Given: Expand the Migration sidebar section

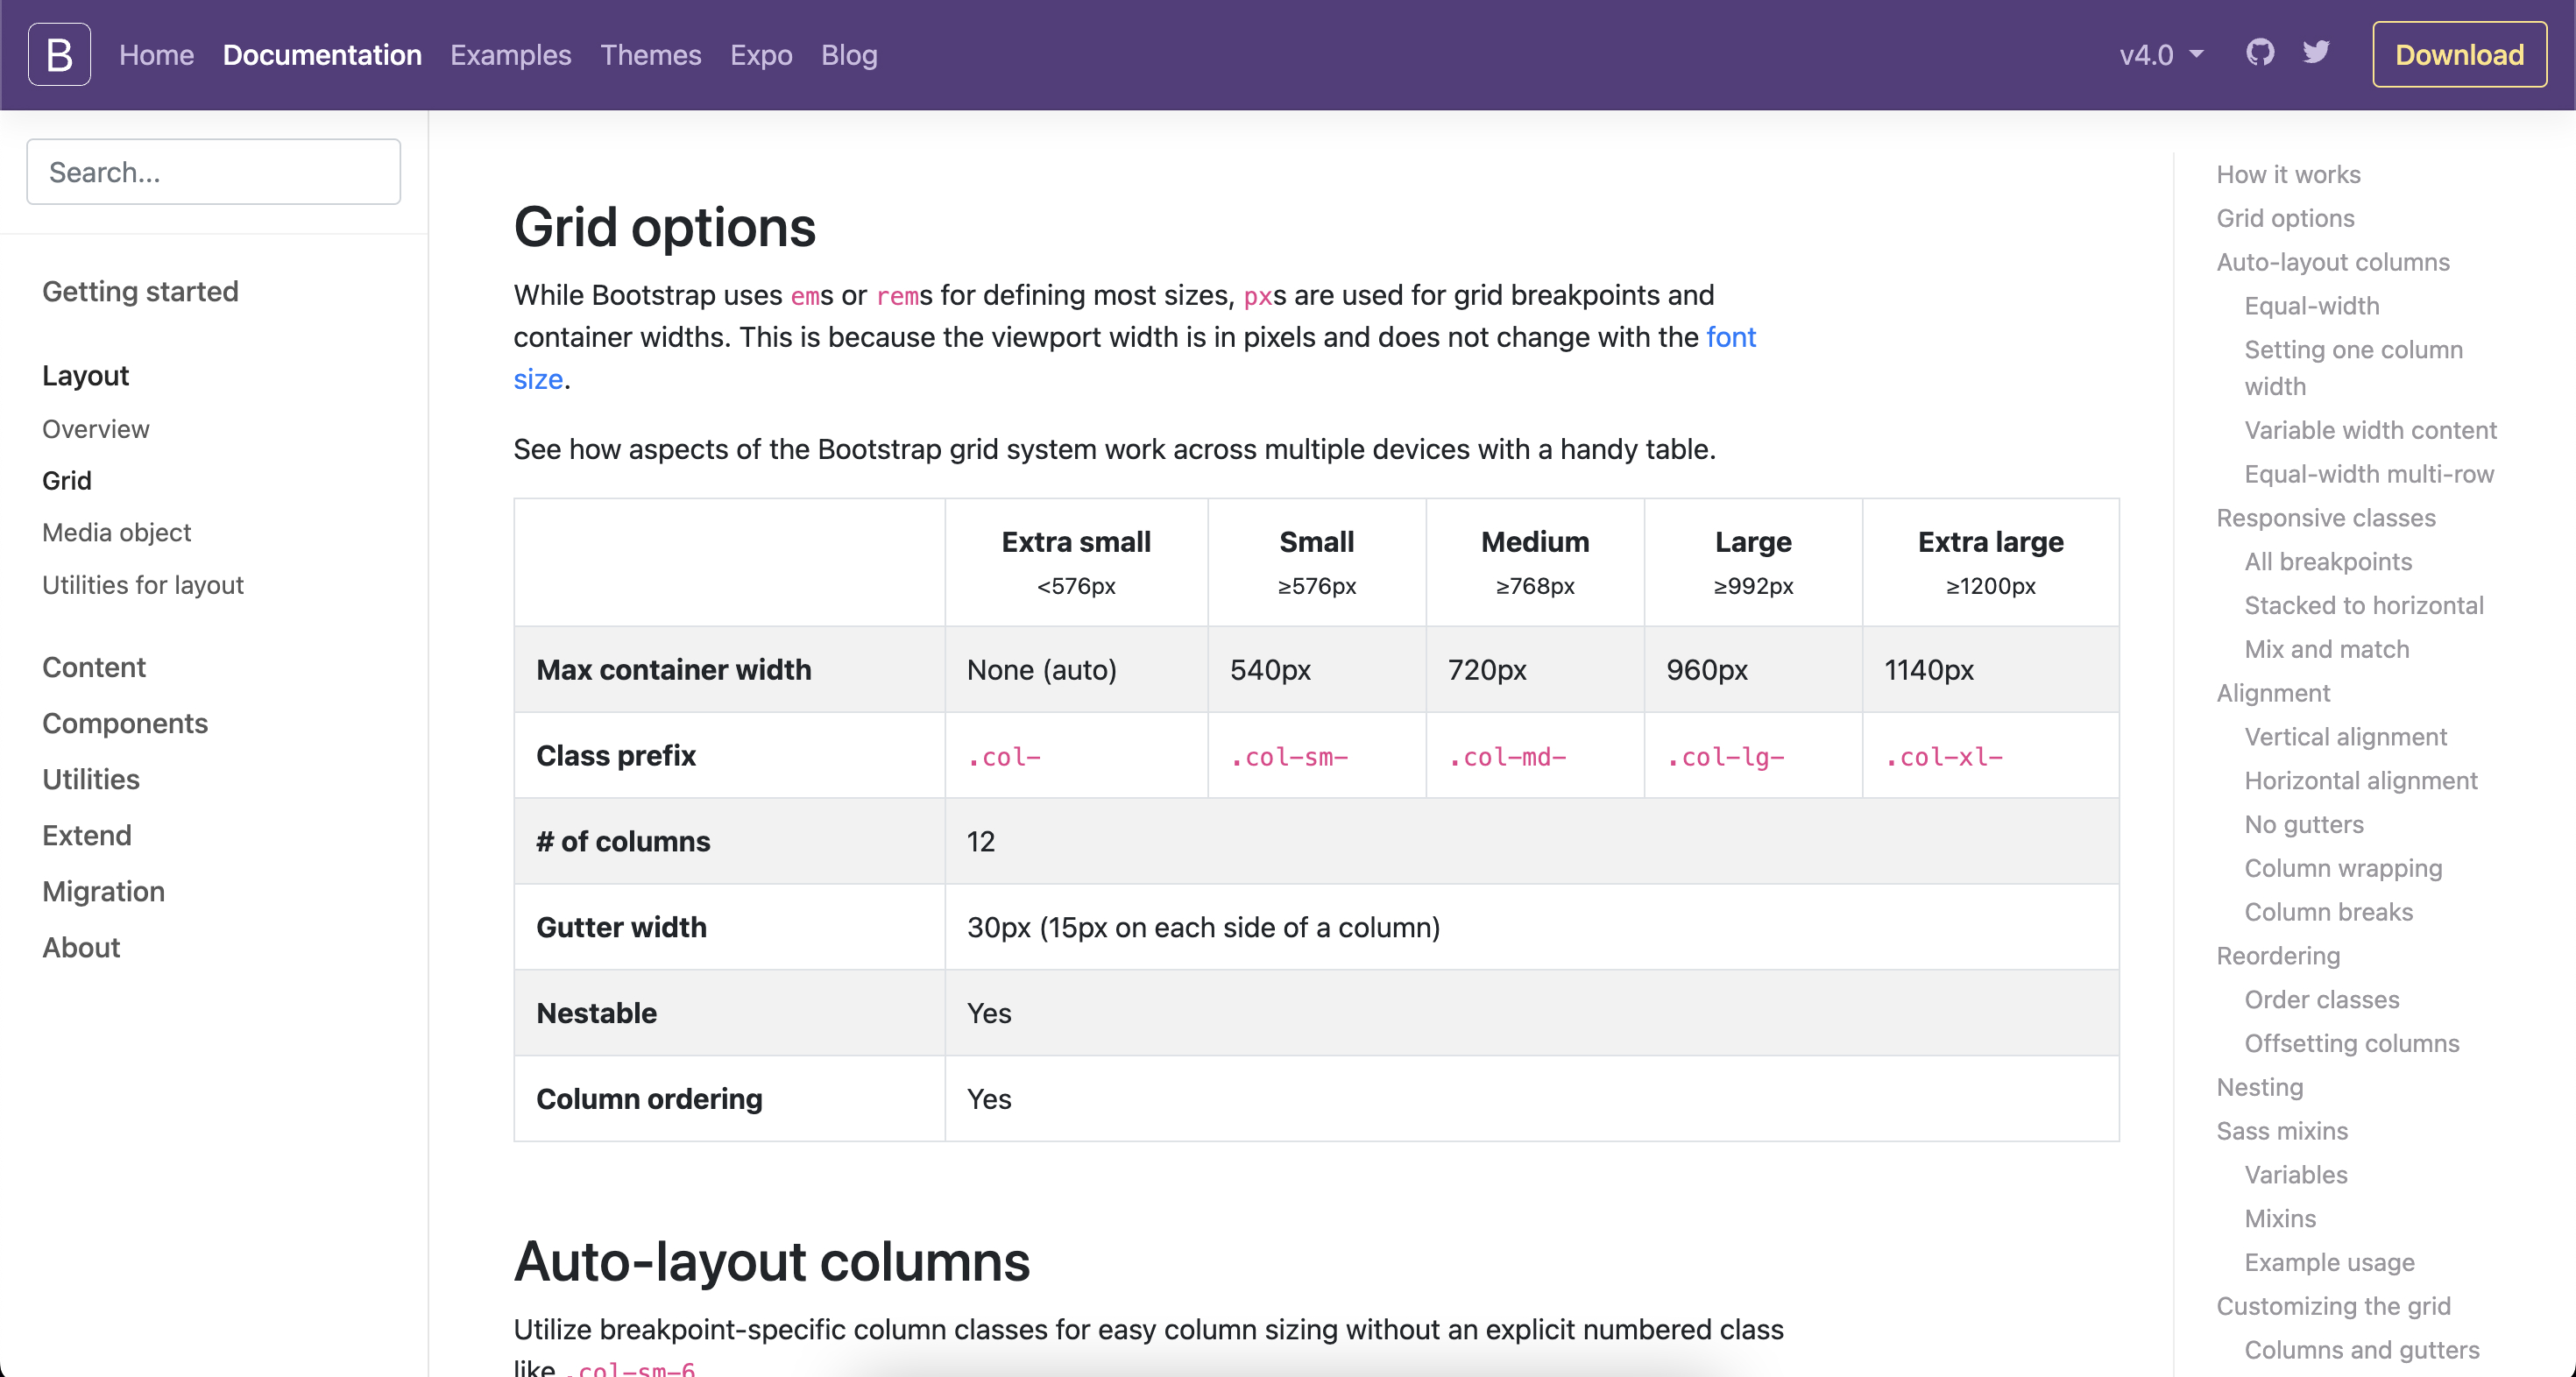Looking at the screenshot, I should pos(104,891).
